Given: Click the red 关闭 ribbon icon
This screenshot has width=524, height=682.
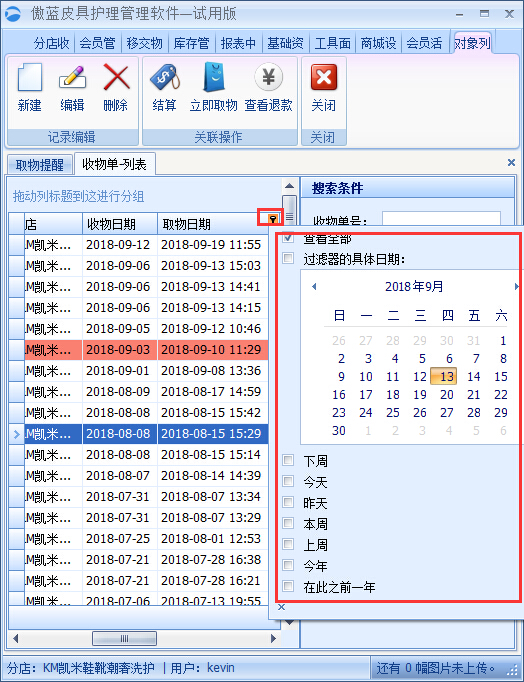Looking at the screenshot, I should point(324,77).
